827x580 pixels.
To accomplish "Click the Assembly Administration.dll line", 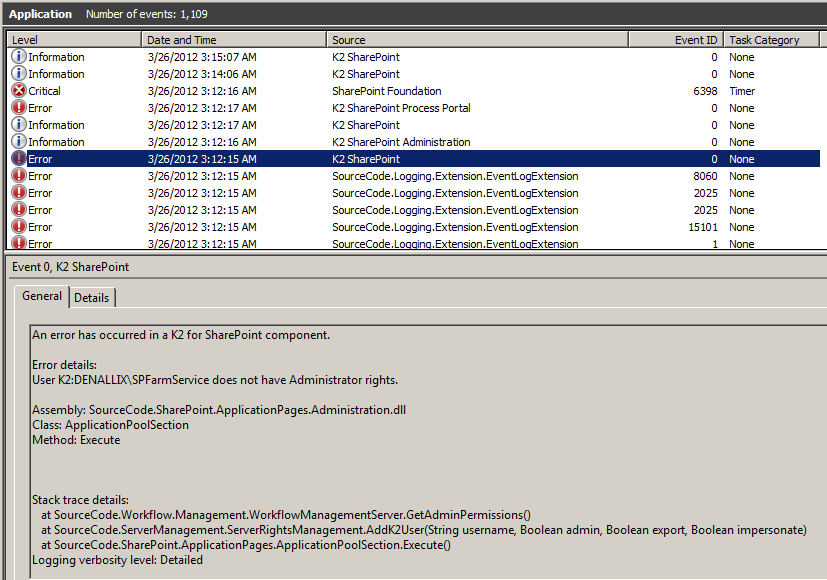I will point(219,410).
